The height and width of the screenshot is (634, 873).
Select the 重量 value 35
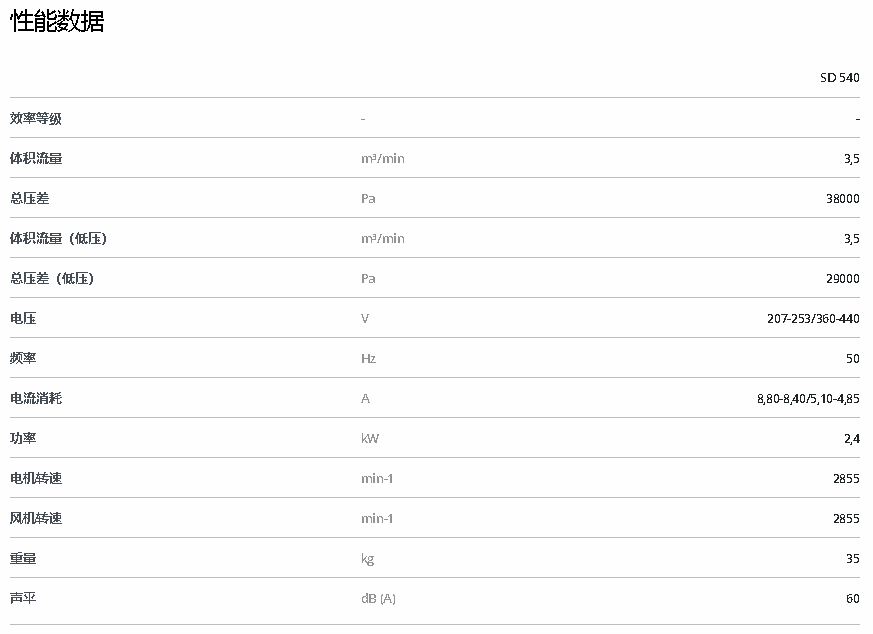coord(852,559)
